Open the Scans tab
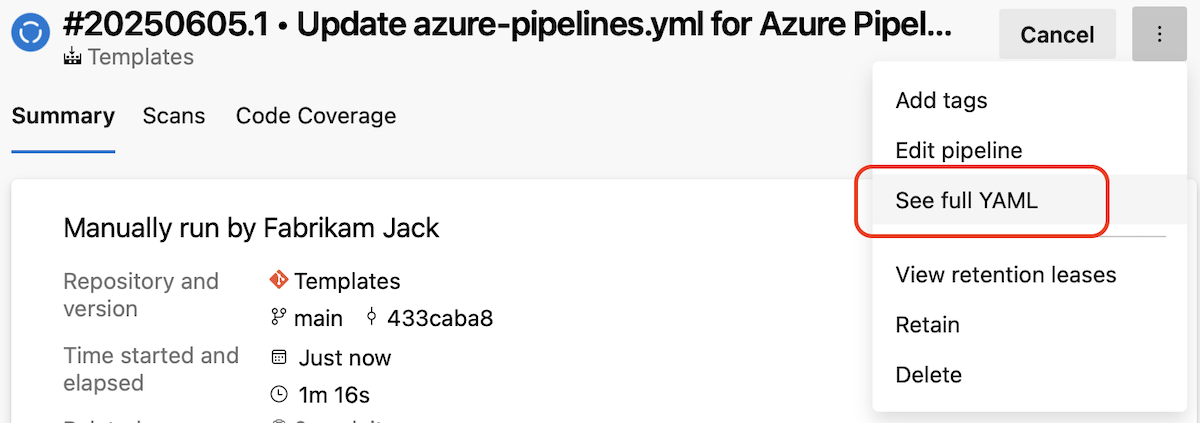 click(x=174, y=116)
